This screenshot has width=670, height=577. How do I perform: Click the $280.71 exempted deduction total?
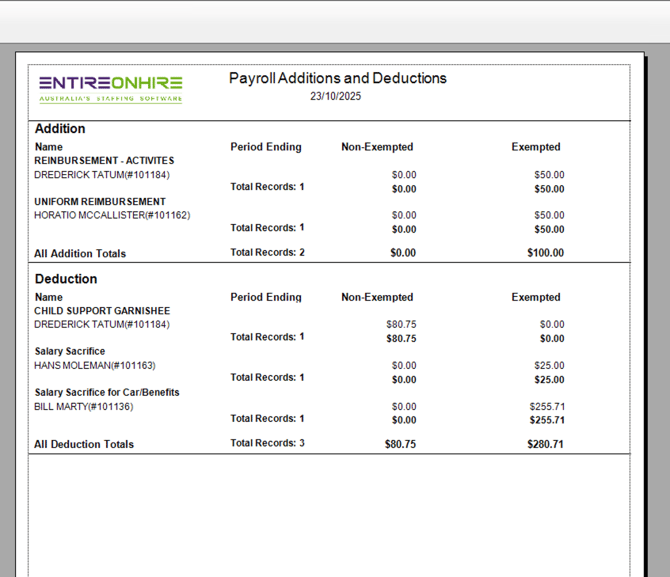pyautogui.click(x=545, y=444)
